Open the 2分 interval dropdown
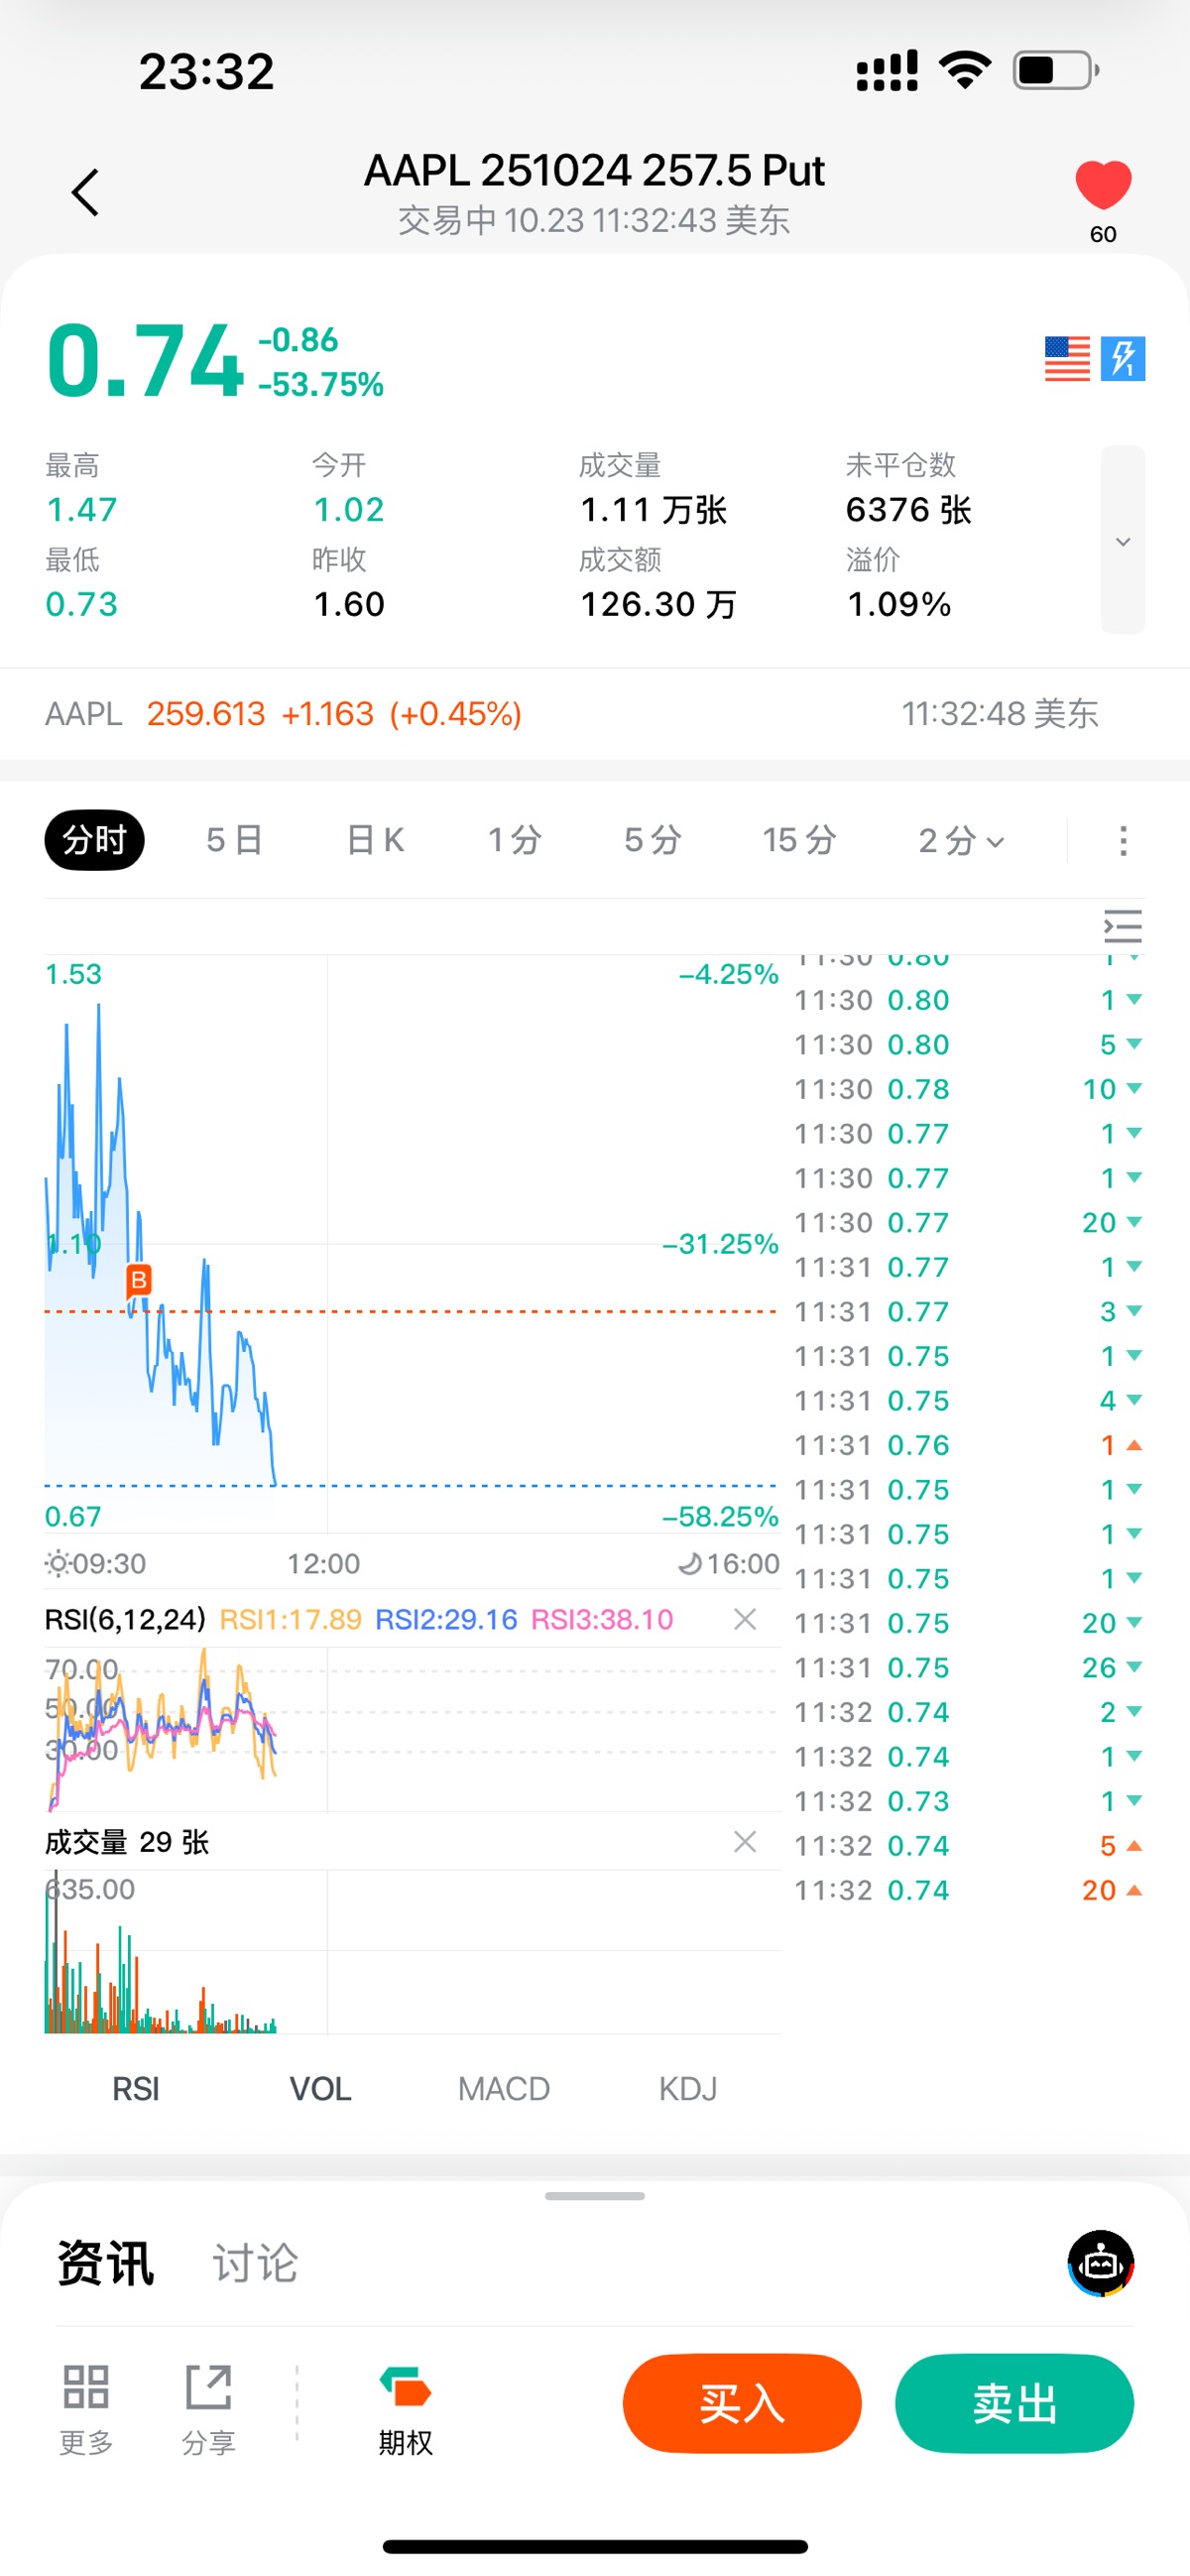1190x2576 pixels. (x=960, y=840)
